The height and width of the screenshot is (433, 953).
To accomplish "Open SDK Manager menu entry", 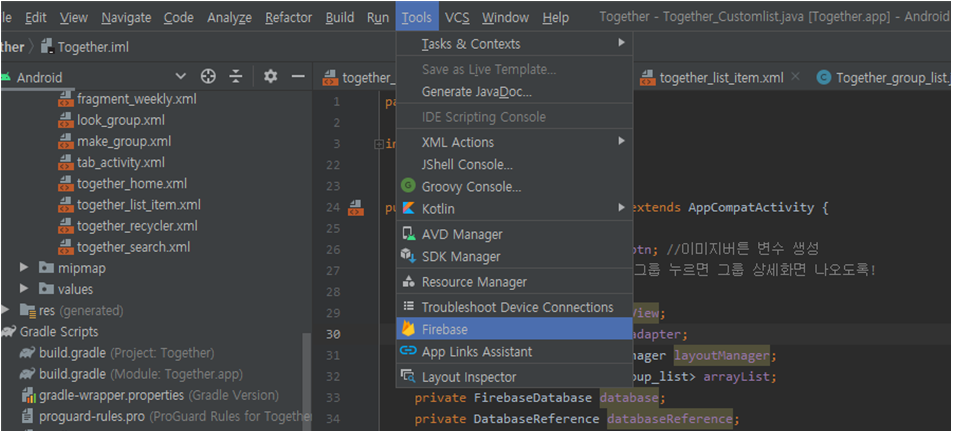I will tap(514, 257).
